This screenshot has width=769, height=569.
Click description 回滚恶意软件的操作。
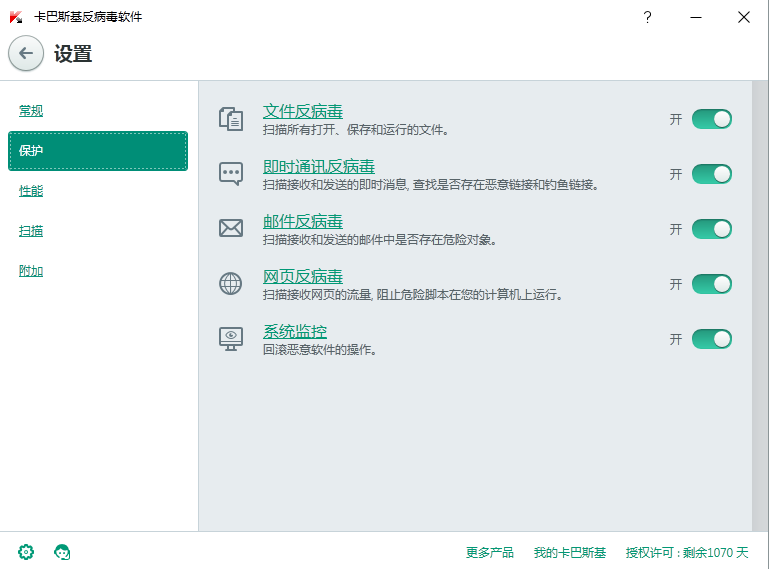click(x=320, y=350)
